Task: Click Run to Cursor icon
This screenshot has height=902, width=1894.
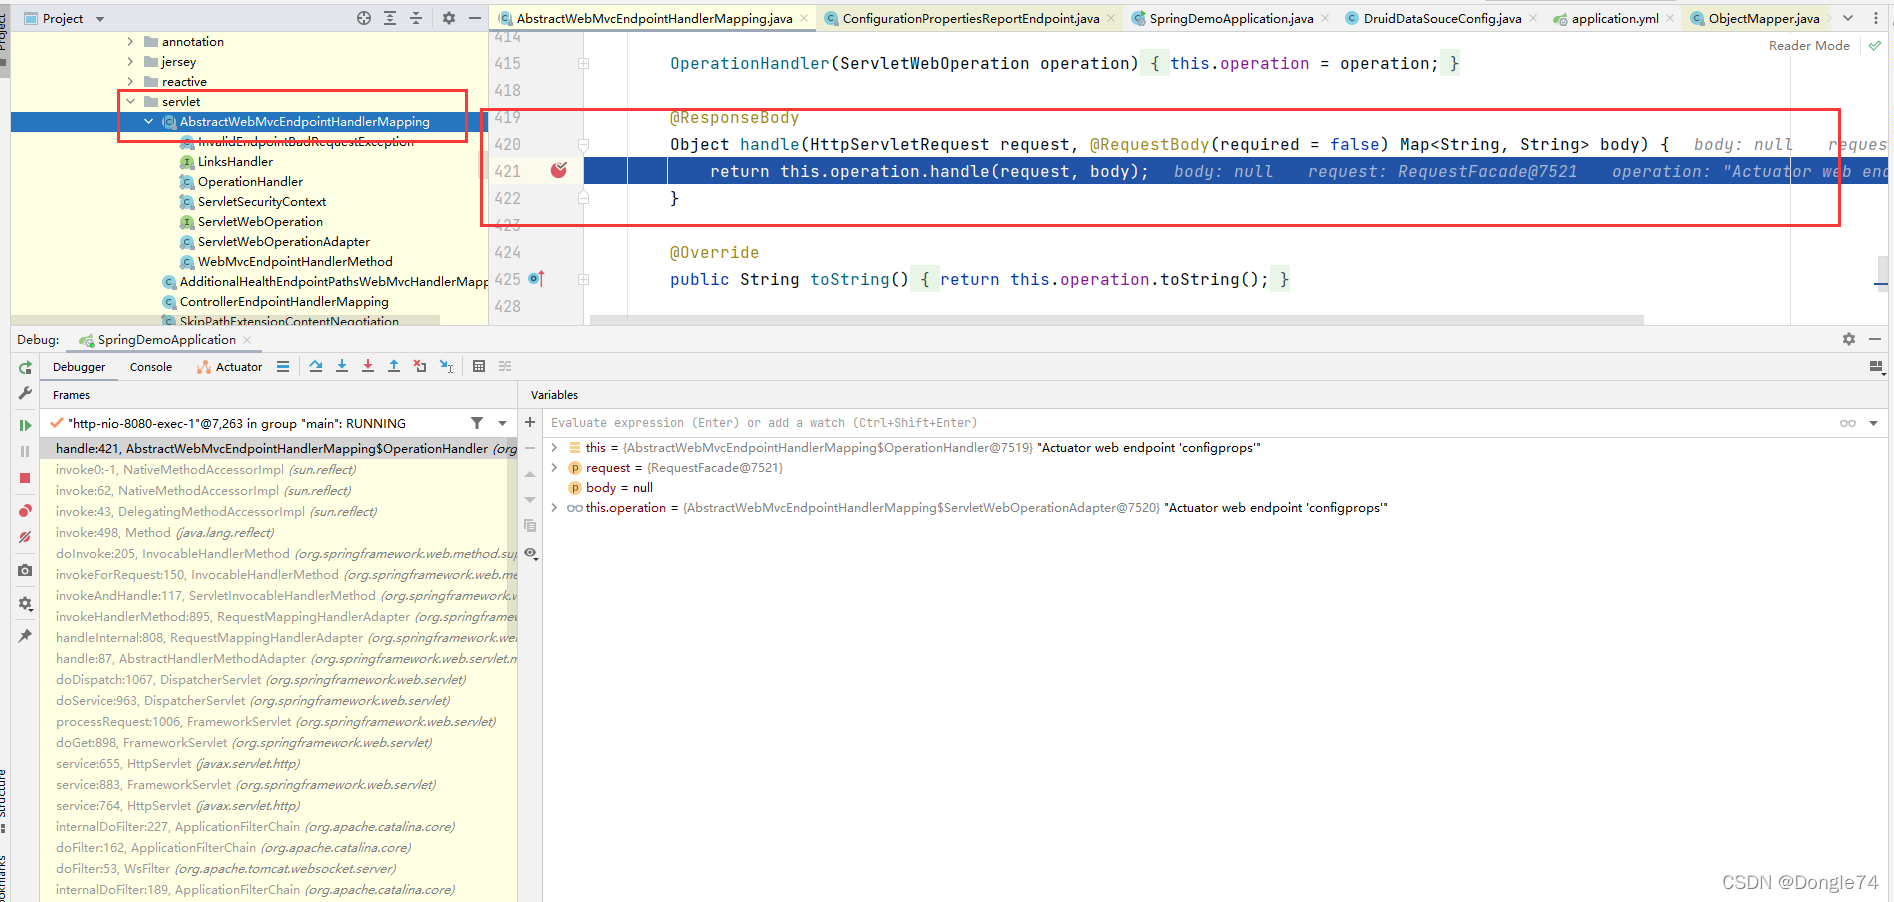Action: pos(446,366)
